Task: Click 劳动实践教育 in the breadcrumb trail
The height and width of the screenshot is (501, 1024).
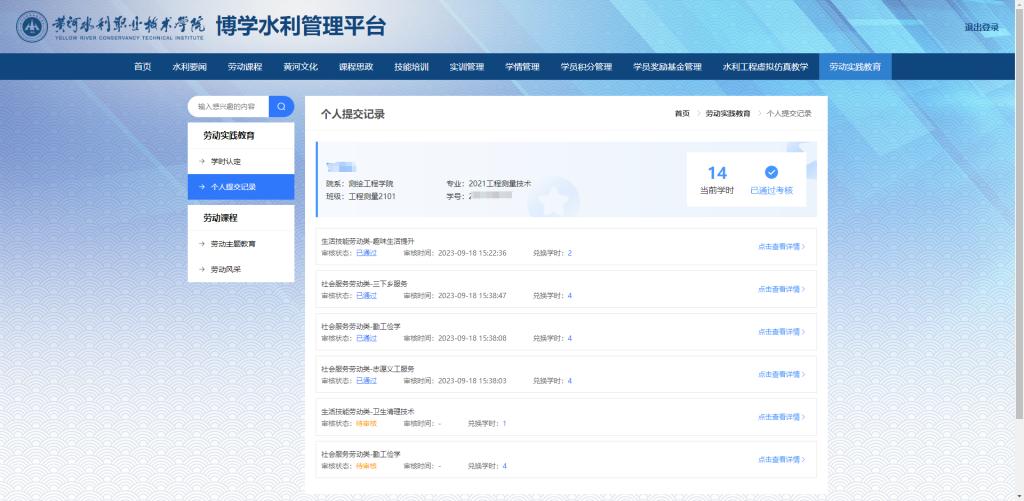Action: click(x=727, y=114)
